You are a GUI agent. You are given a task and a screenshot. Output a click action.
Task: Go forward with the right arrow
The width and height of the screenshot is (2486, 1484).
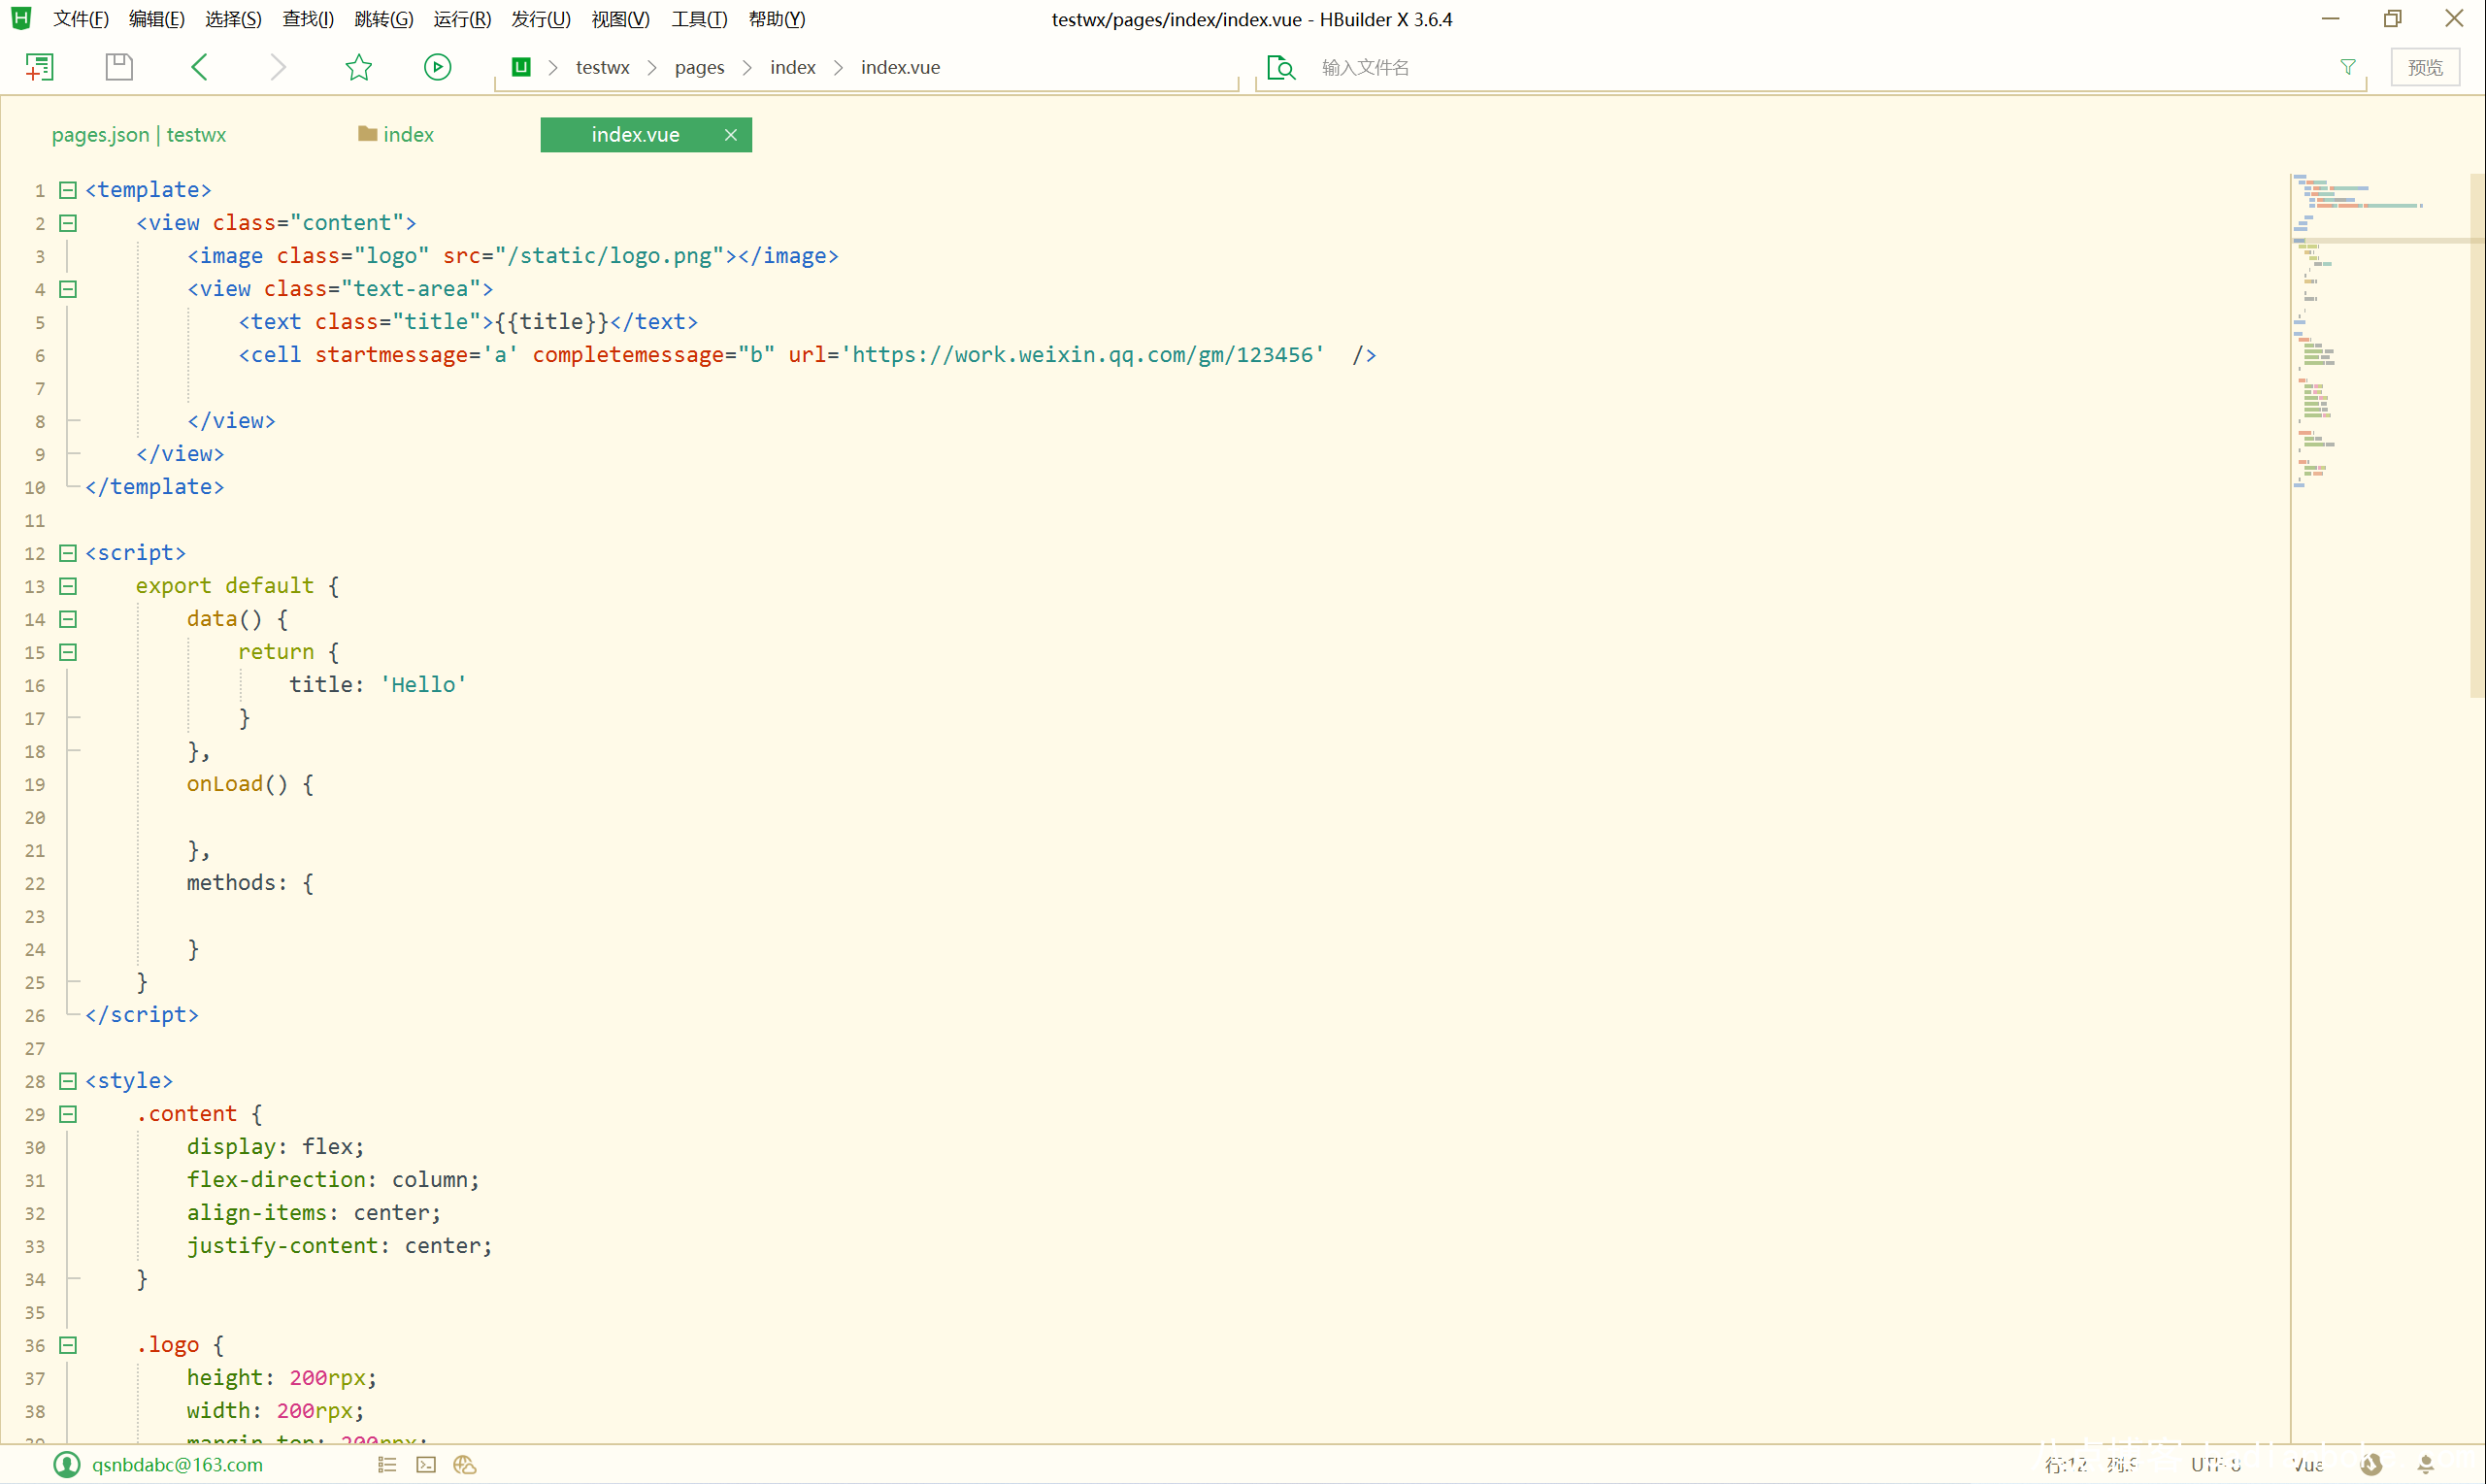(x=278, y=67)
